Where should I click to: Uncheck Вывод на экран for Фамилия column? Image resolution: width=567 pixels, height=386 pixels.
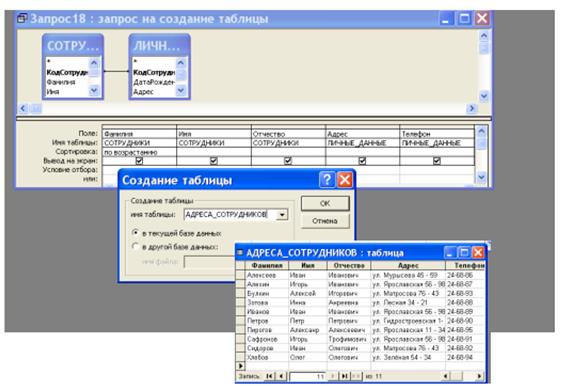click(x=139, y=160)
